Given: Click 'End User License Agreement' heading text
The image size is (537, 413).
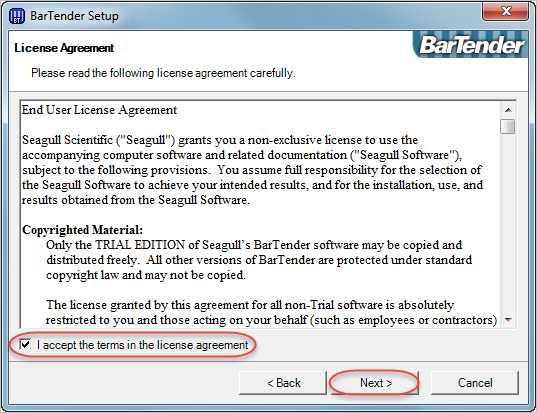Looking at the screenshot, I should (x=99, y=110).
